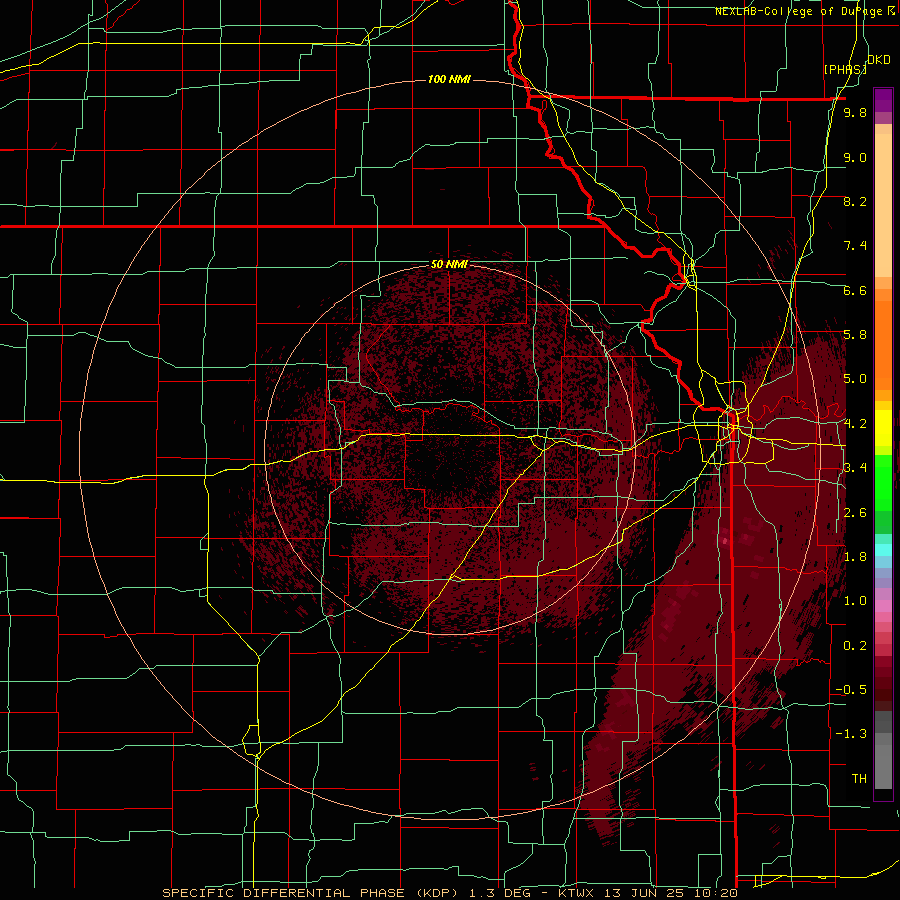Click the 50 NMI range ring label

(449, 264)
